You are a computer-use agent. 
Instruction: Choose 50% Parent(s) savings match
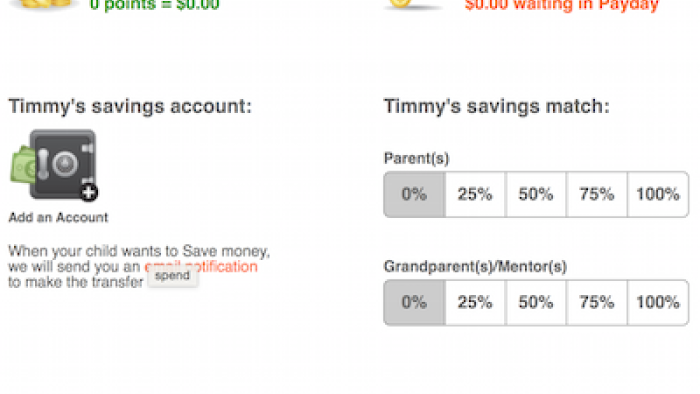(x=536, y=195)
